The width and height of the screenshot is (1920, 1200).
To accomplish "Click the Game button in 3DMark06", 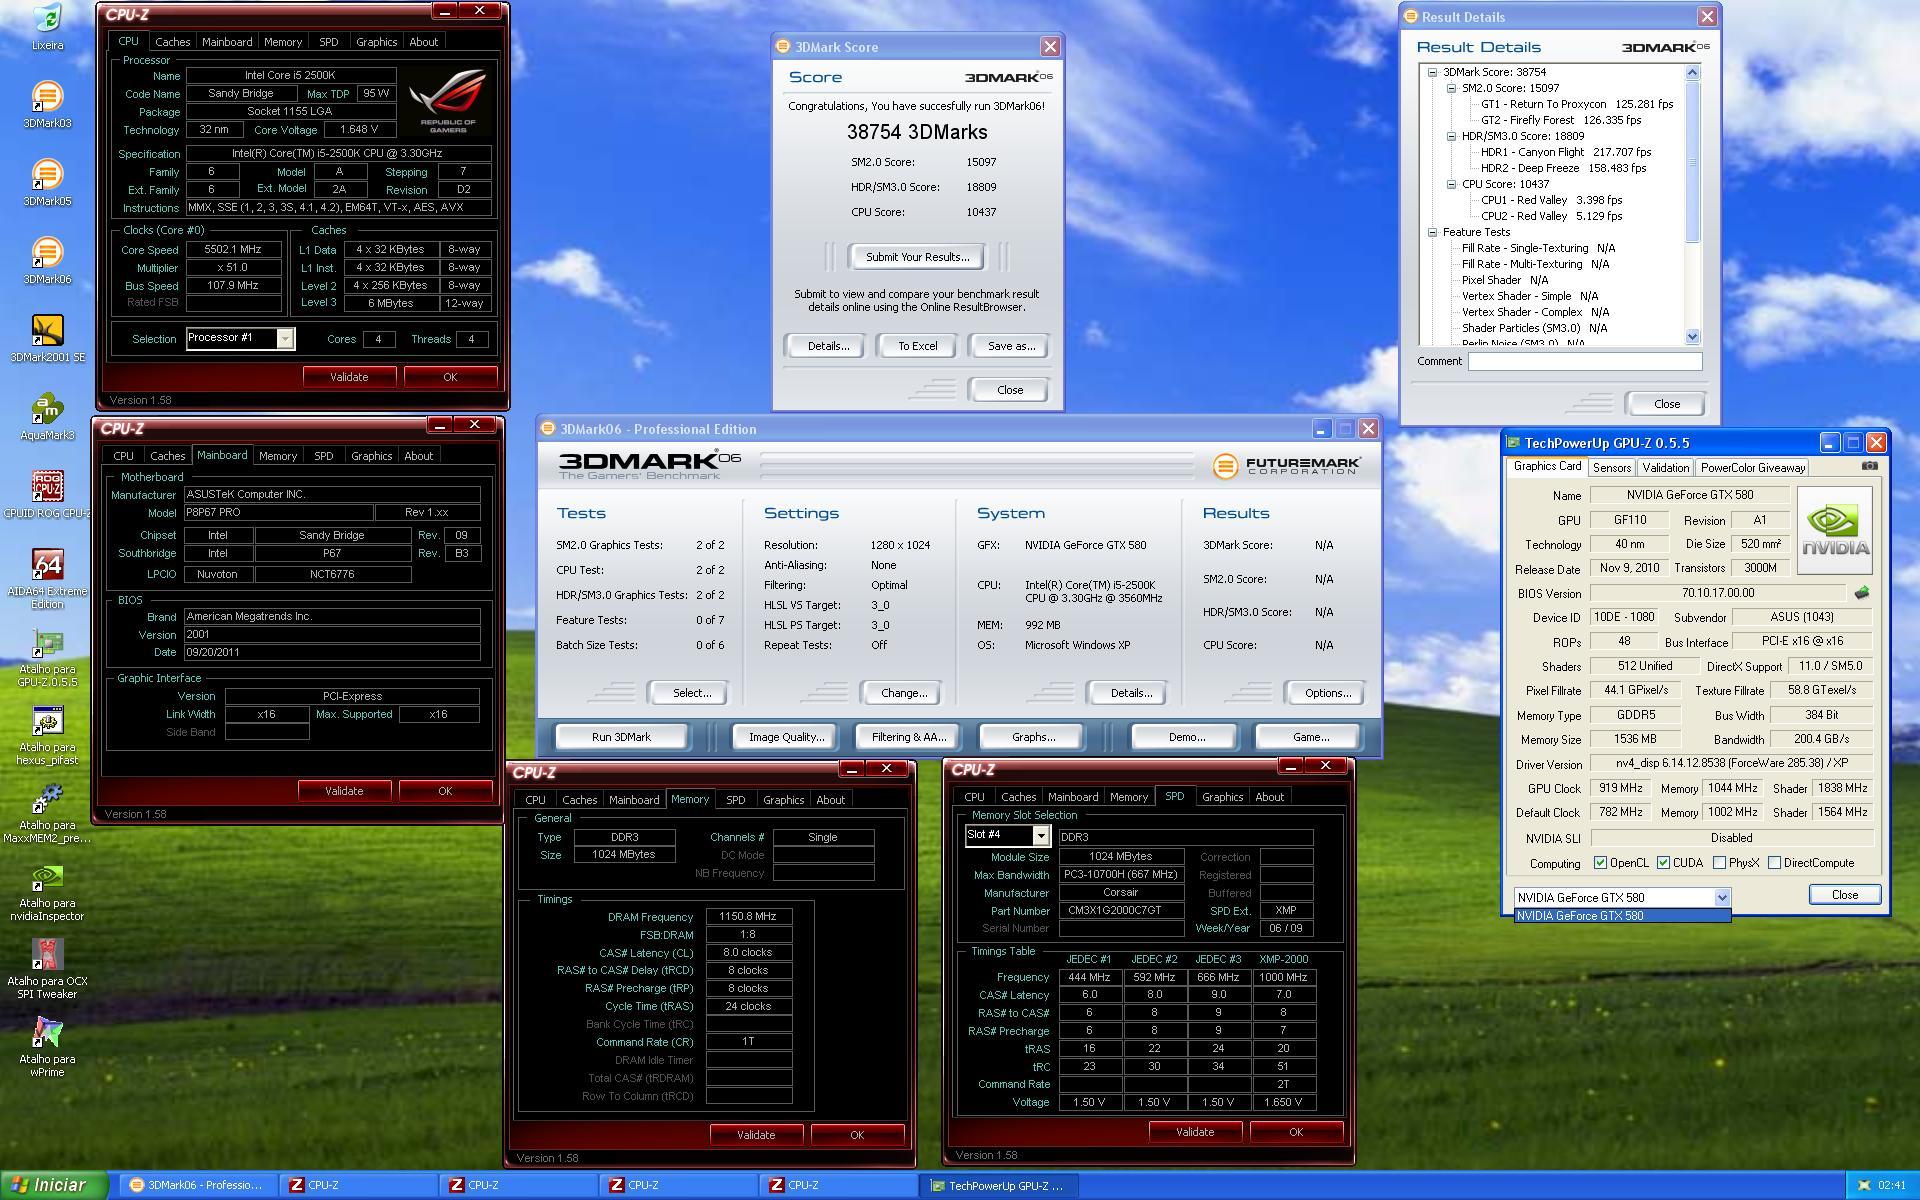I will pyautogui.click(x=1310, y=737).
